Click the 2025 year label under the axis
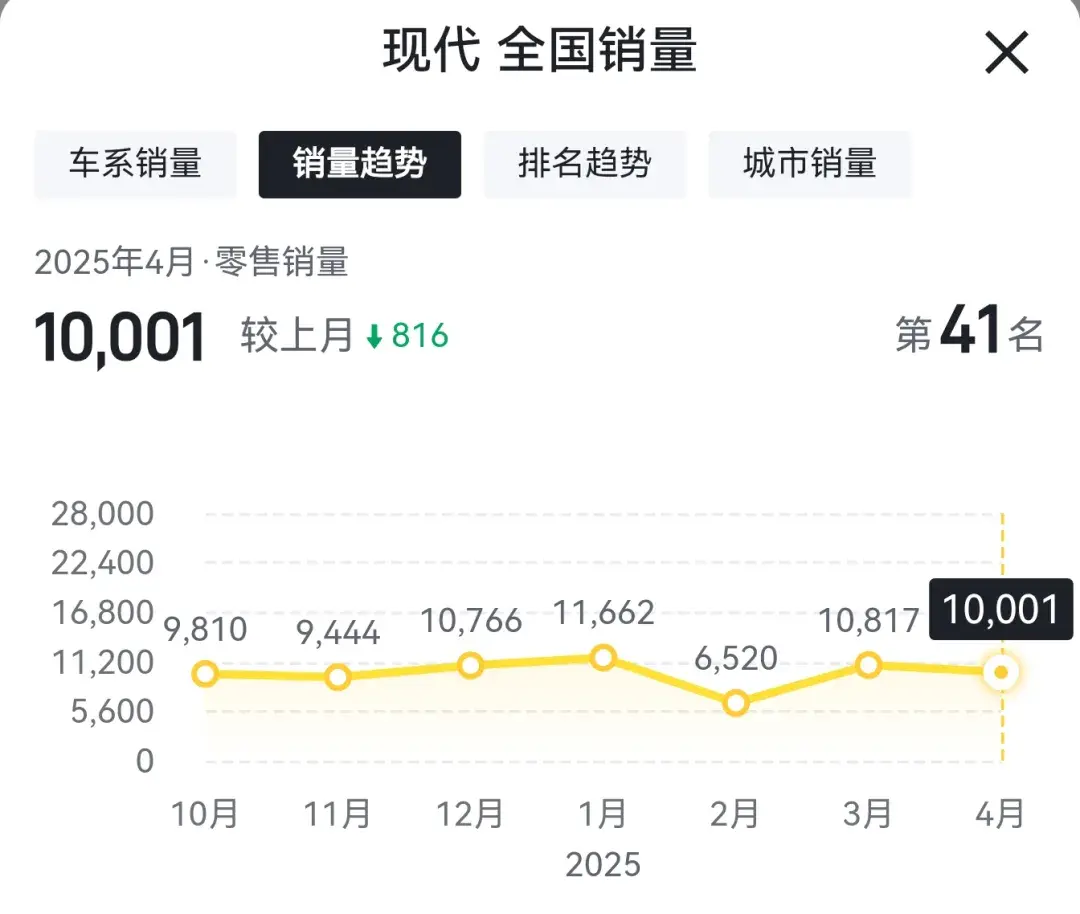The image size is (1080, 914). pyautogui.click(x=603, y=865)
